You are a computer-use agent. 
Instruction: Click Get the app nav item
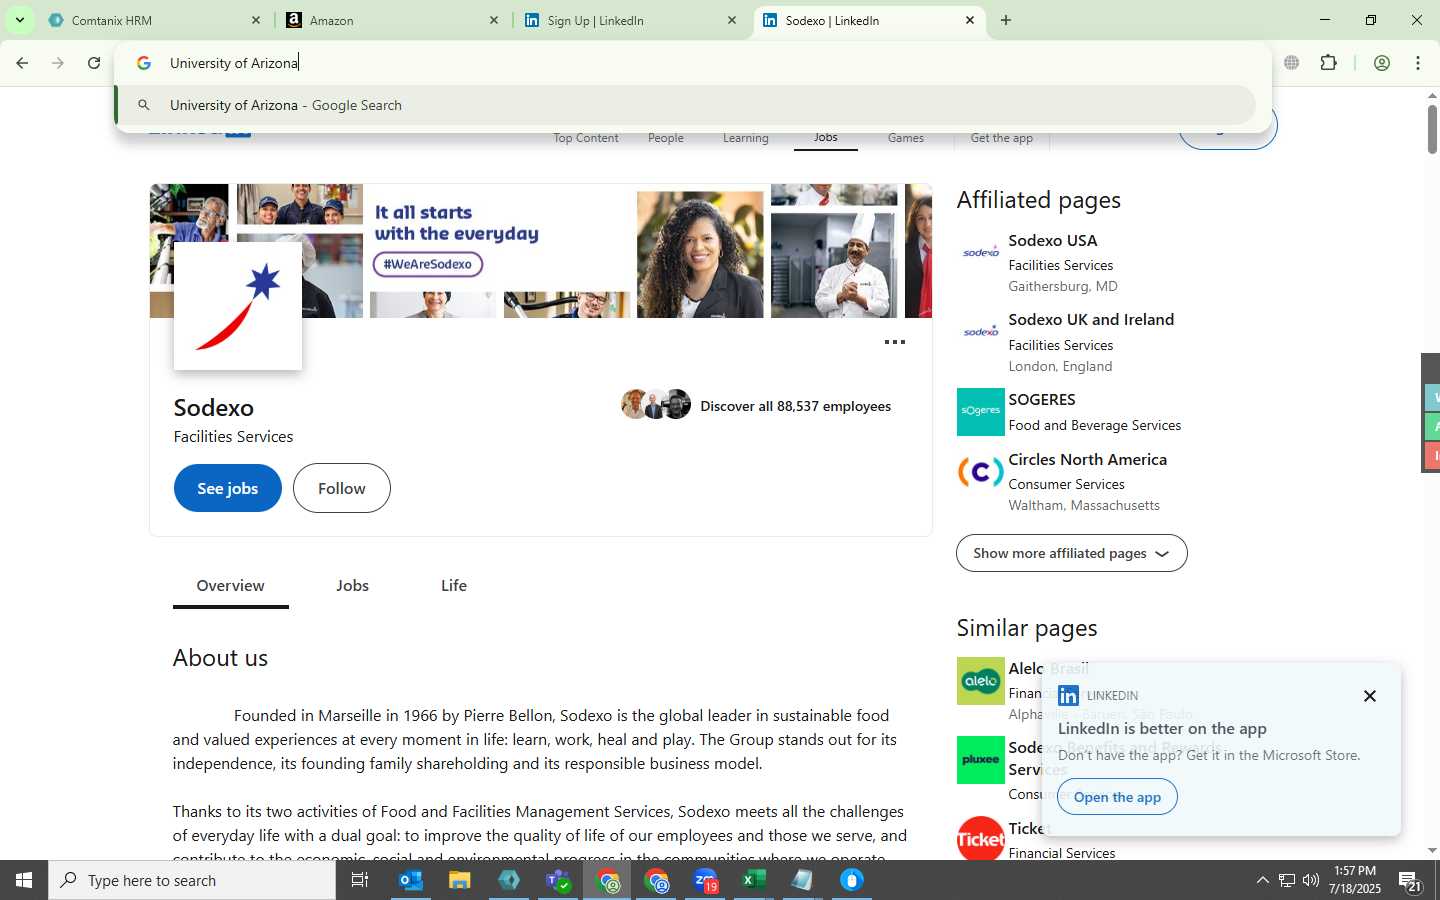tap(1001, 138)
